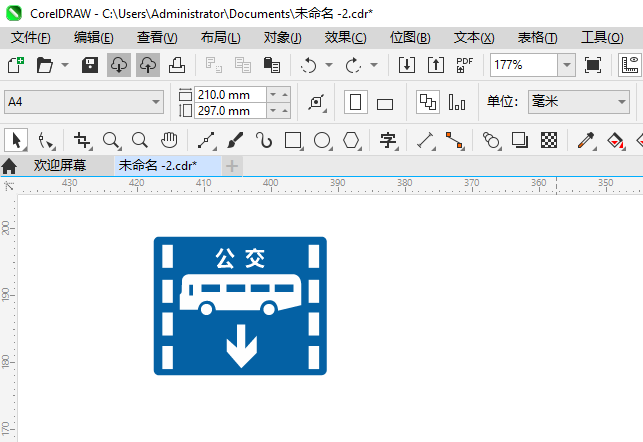Open a file with the folder icon
The width and height of the screenshot is (643, 442).
point(45,65)
